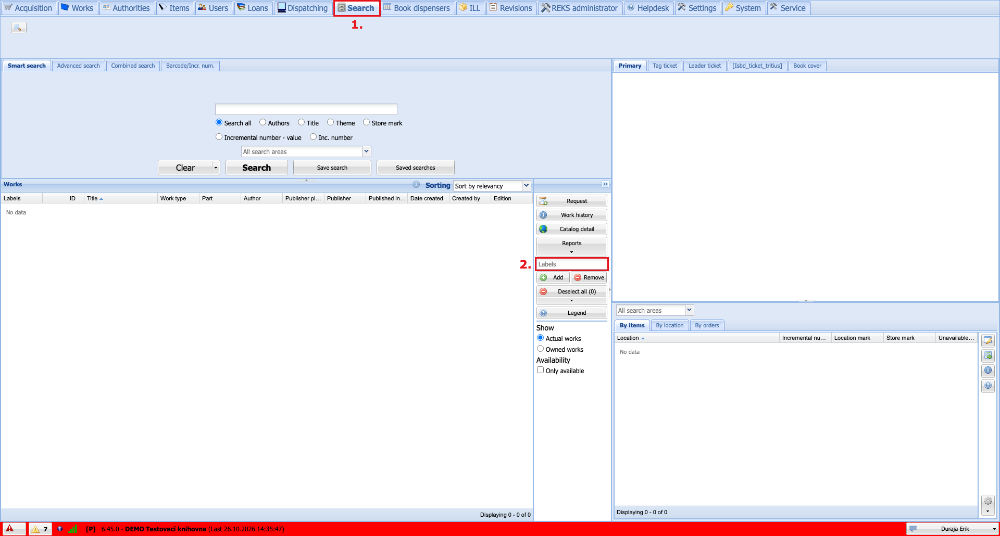
Task: Open the Items module tab
Action: (x=173, y=8)
